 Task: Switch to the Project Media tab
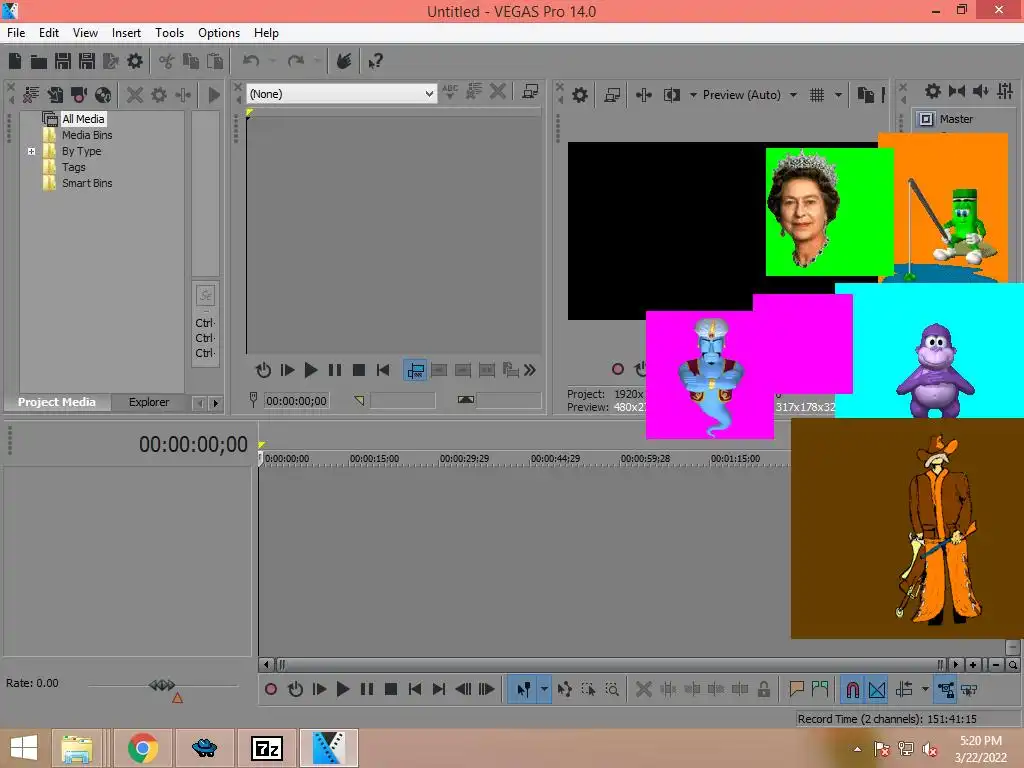click(x=57, y=402)
